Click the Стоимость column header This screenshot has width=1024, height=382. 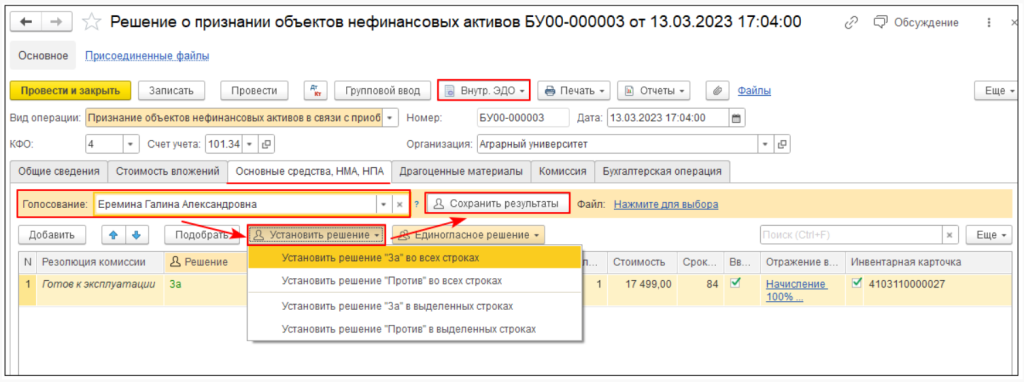[x=642, y=262]
